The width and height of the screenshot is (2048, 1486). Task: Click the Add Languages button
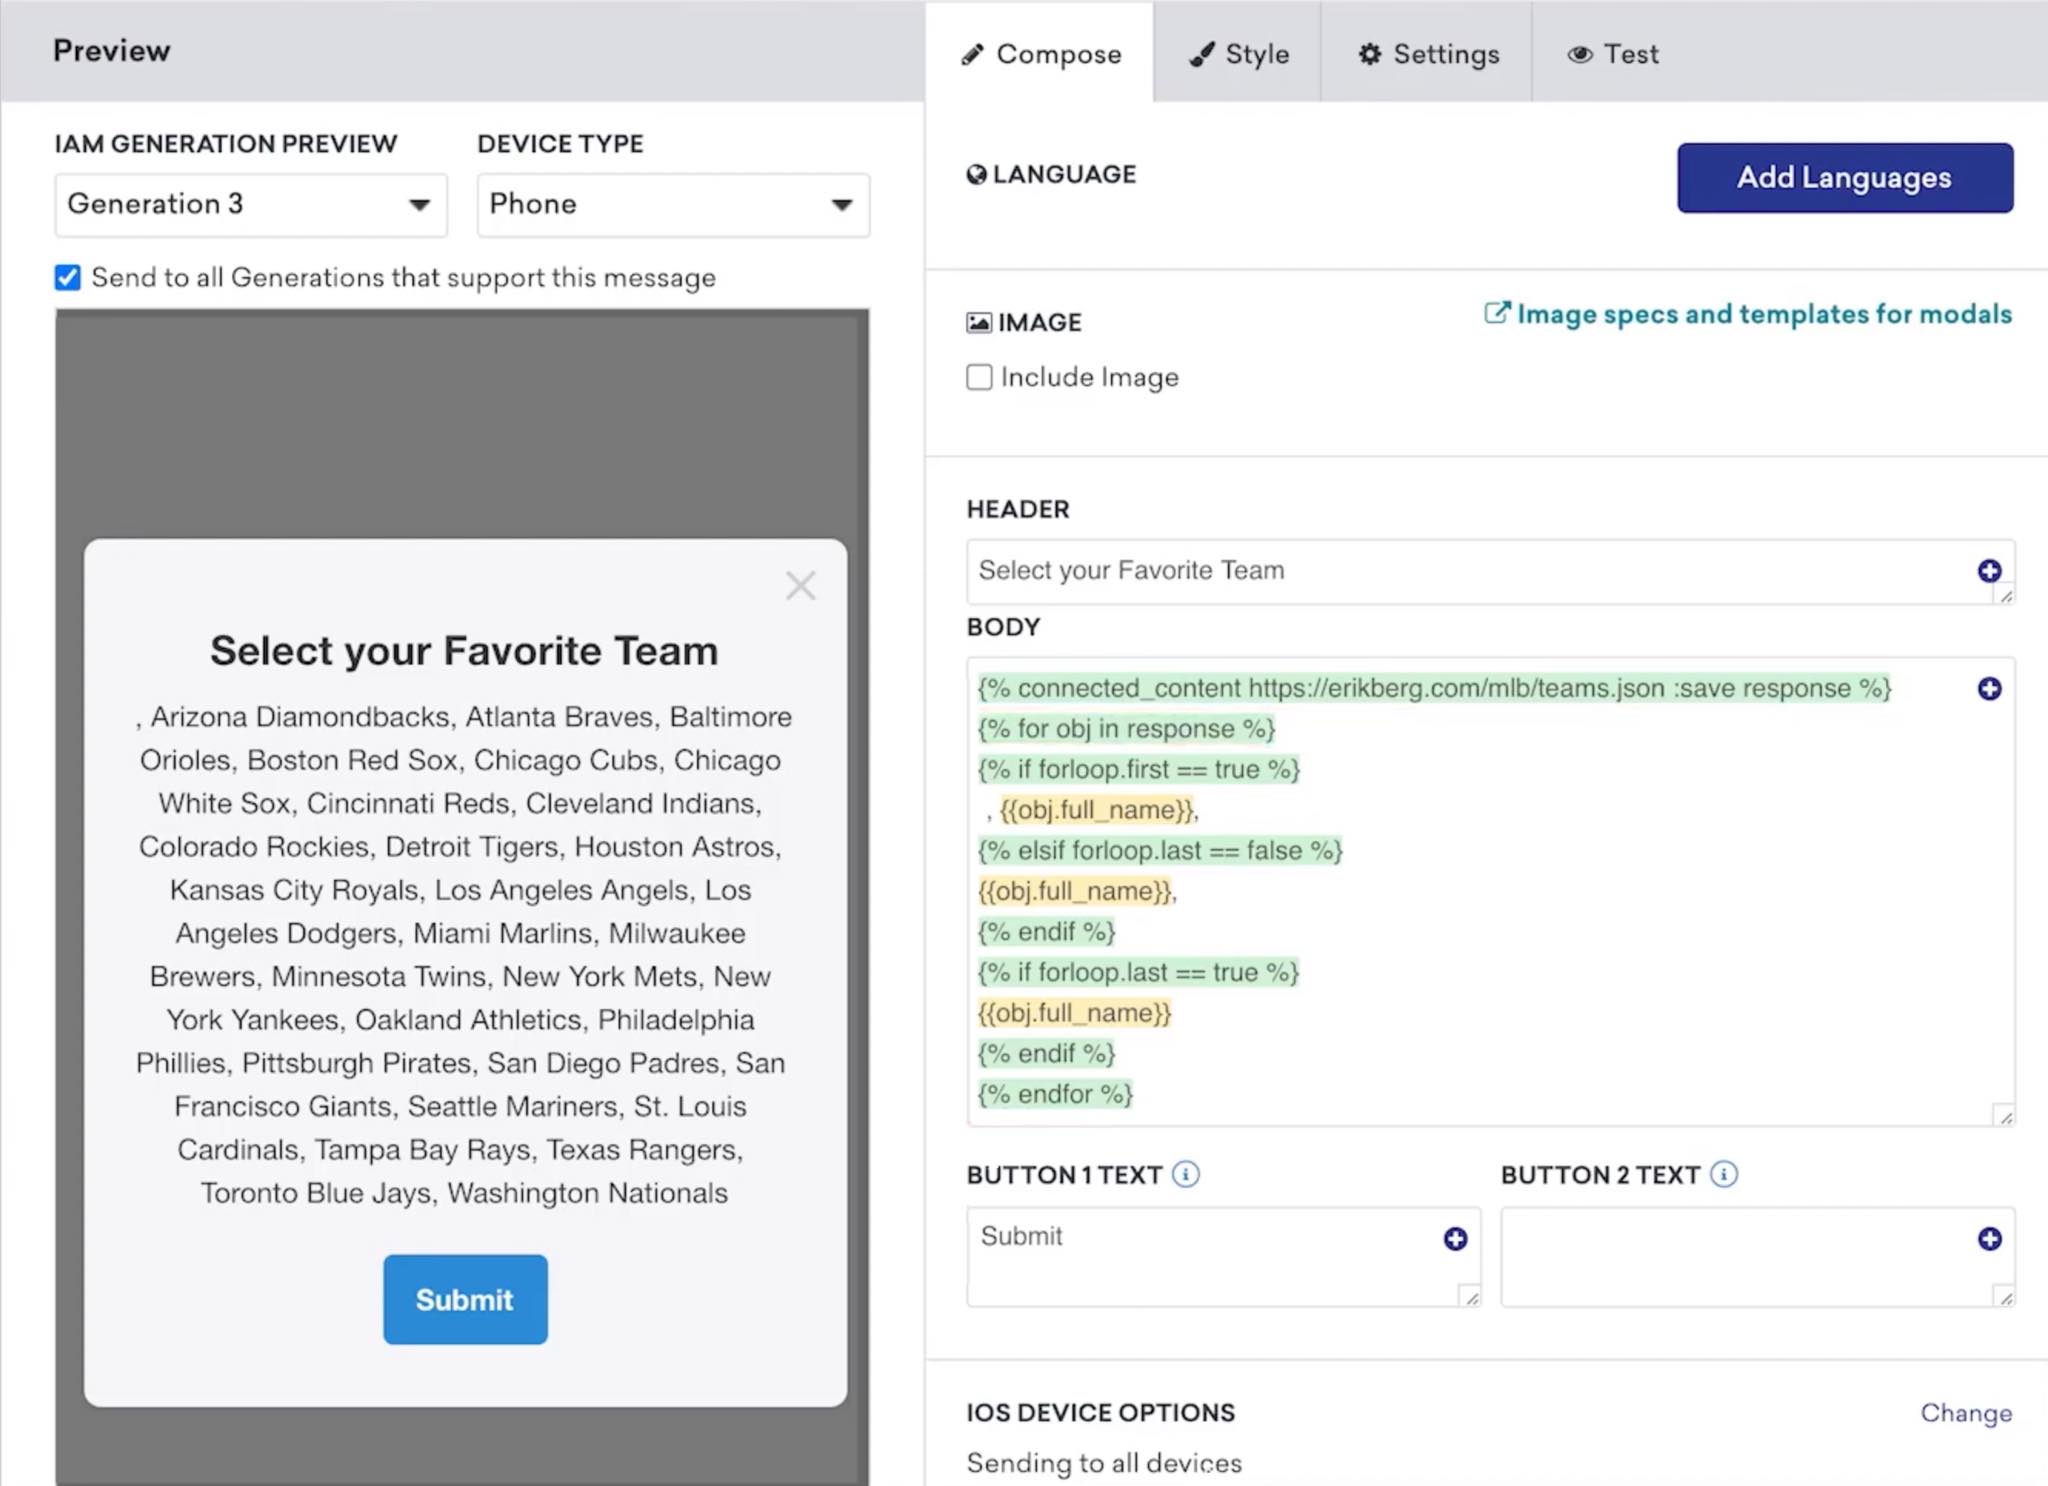click(x=1845, y=178)
